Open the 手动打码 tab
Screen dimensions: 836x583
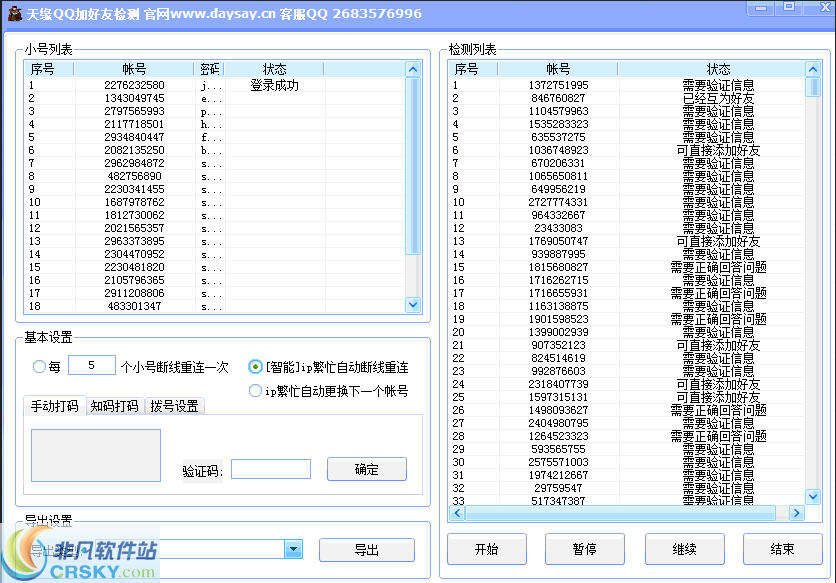pos(54,406)
